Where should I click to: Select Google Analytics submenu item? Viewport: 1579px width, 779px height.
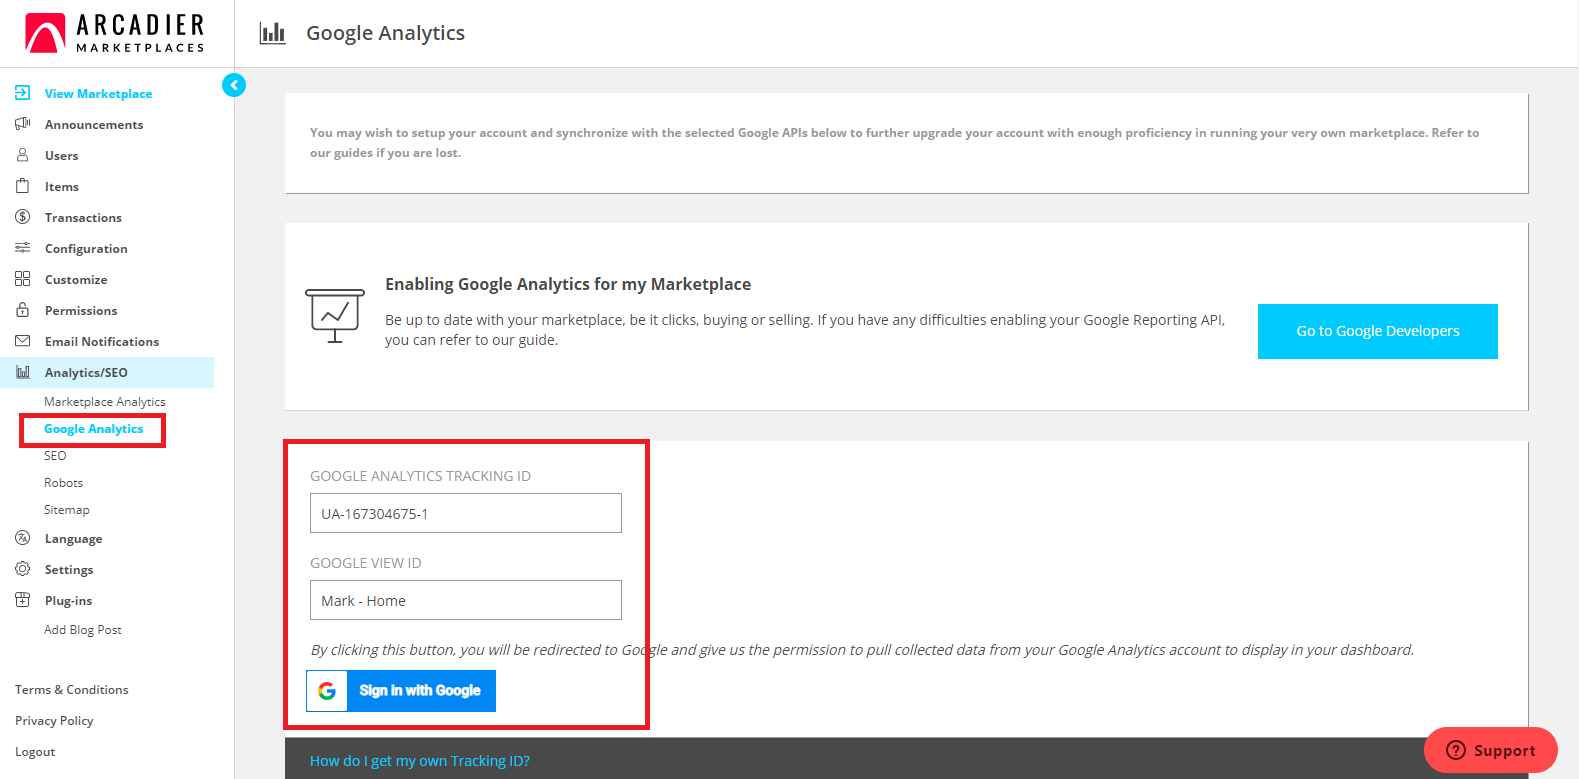tap(94, 429)
